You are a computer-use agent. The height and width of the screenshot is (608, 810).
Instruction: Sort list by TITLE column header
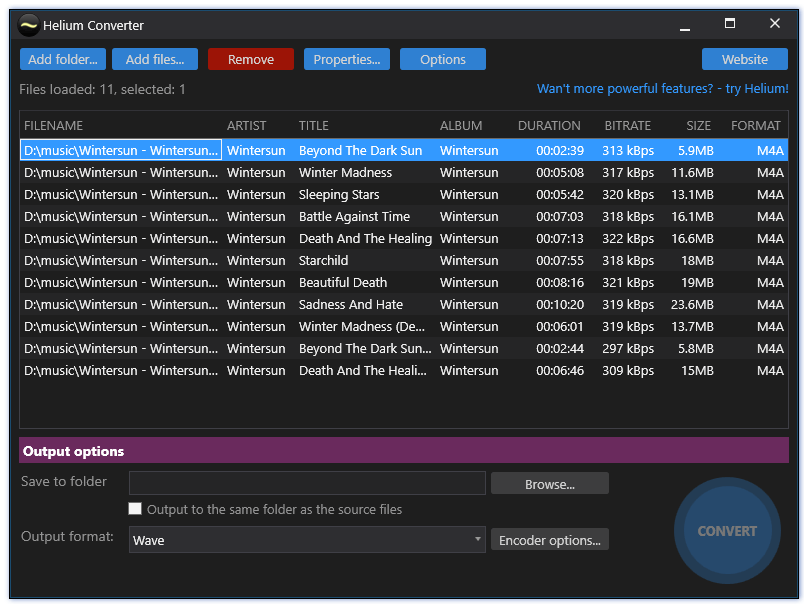pyautogui.click(x=314, y=126)
